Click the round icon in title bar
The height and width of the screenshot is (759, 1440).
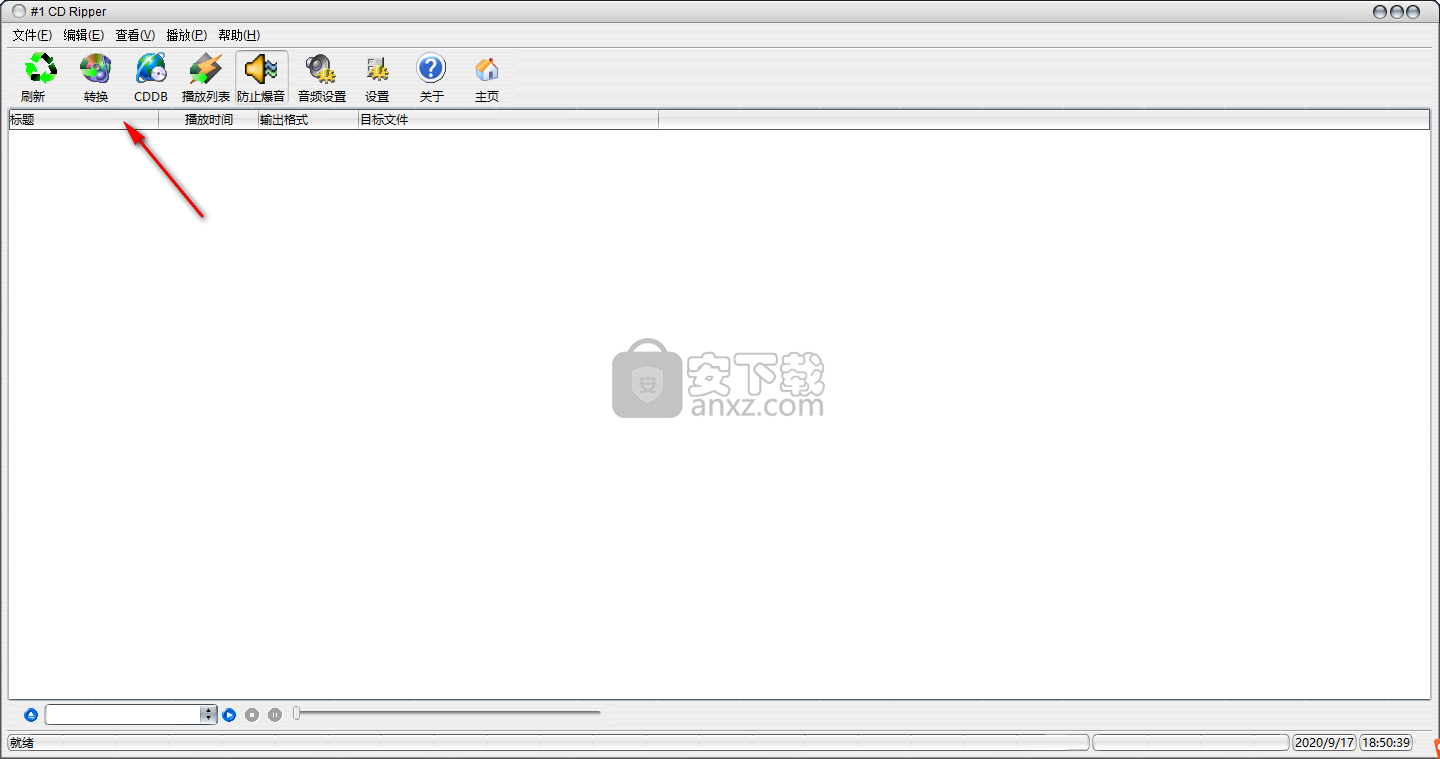18,11
